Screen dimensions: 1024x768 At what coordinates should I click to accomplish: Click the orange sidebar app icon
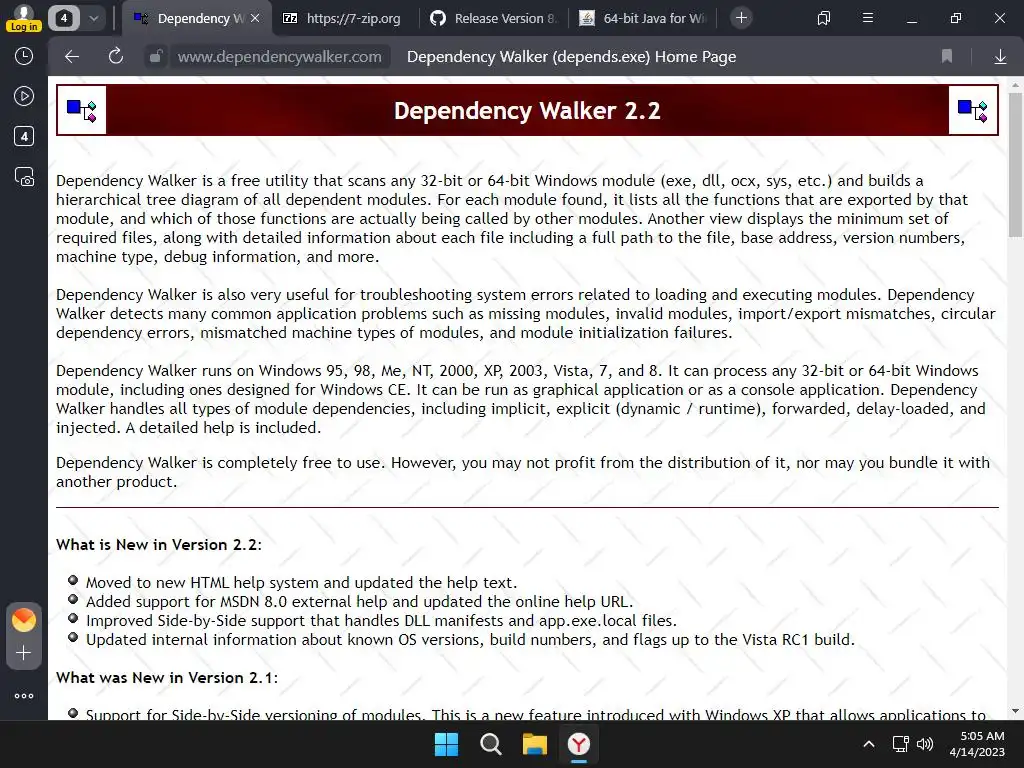point(24,620)
